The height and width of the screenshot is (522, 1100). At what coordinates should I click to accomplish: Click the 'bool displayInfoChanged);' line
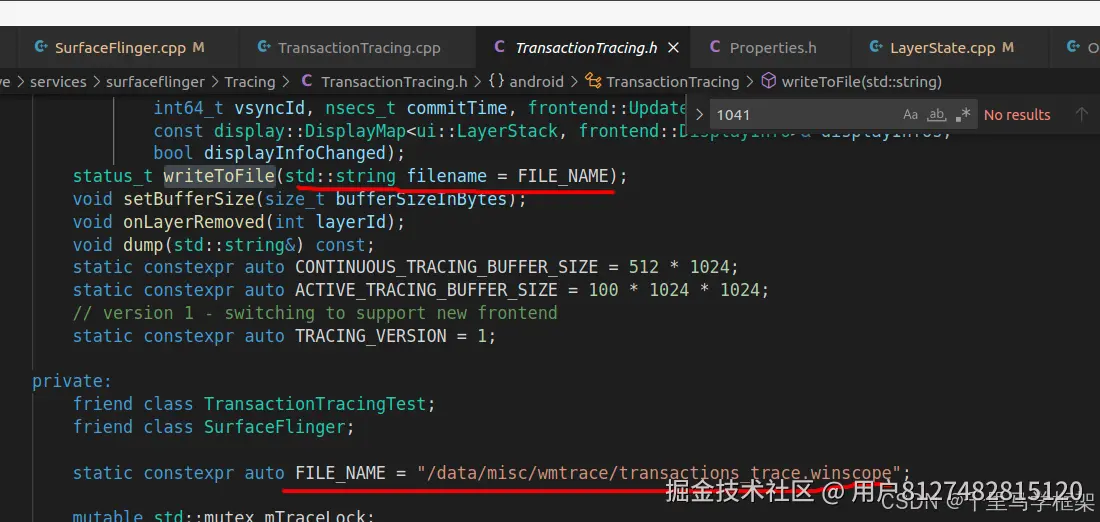coord(279,153)
